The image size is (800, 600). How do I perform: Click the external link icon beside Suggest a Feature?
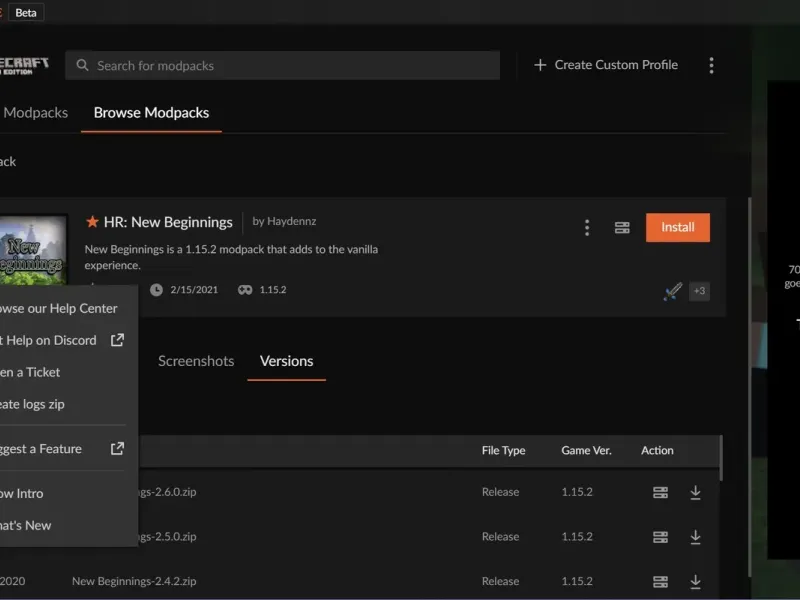(117, 449)
